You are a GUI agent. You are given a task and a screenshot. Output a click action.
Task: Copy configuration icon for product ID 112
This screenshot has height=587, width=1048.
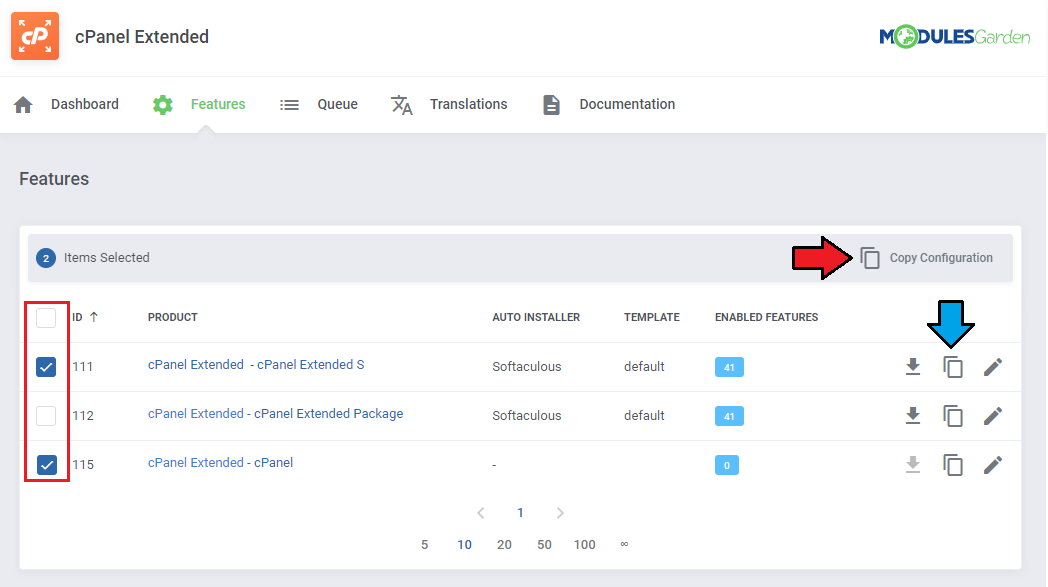click(x=953, y=416)
